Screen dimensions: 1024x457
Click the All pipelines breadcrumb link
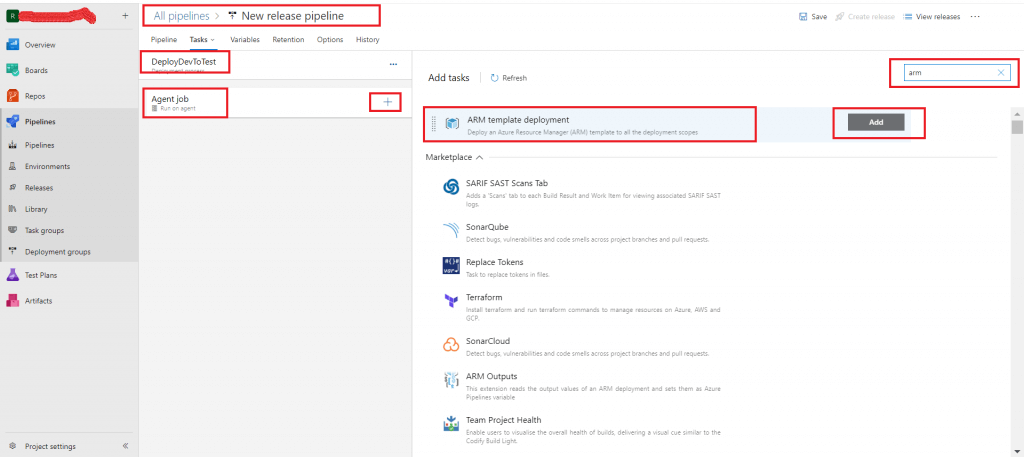pyautogui.click(x=181, y=16)
